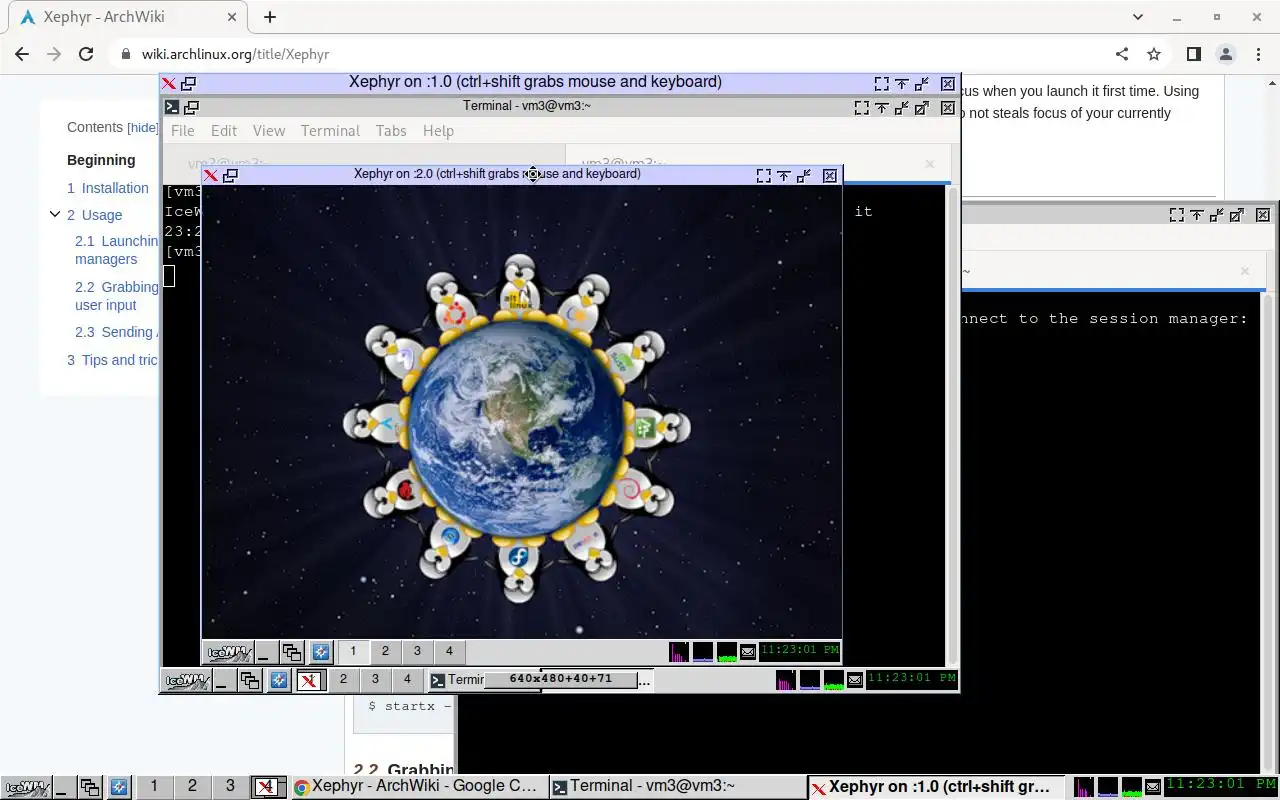Activate Xephyr - ArchWiki Chrome task on bottom taskbar
Screen dimensions: 1280x800
coord(419,787)
